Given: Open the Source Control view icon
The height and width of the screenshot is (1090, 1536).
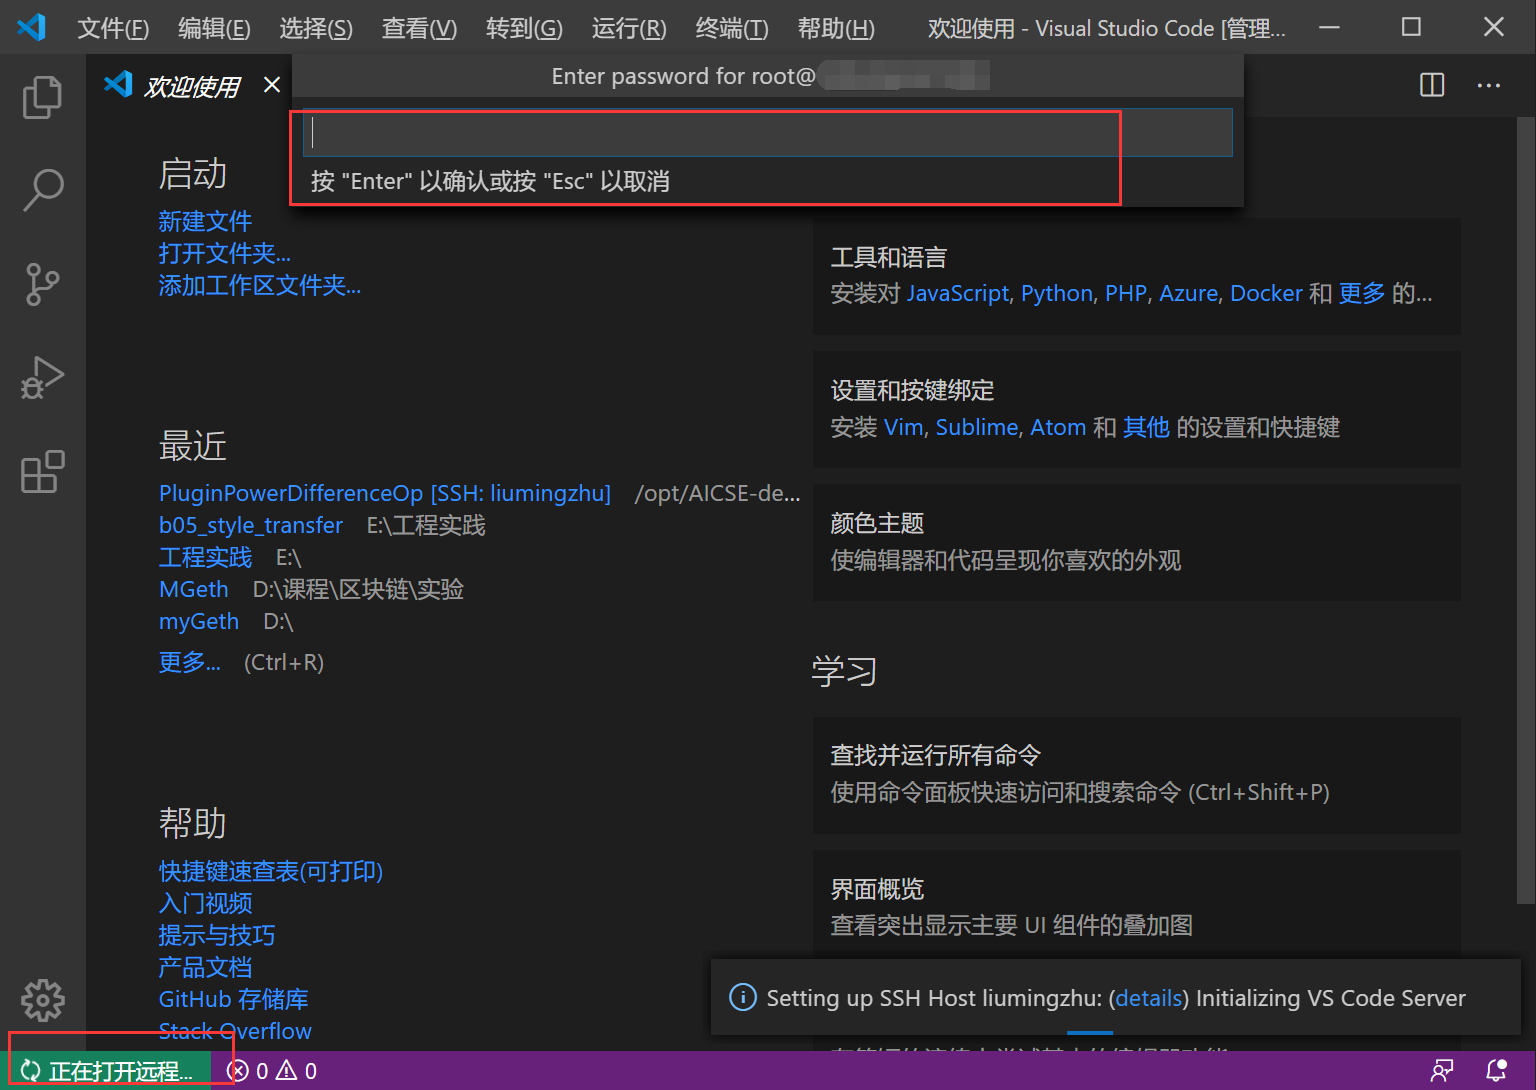Looking at the screenshot, I should pos(42,284).
